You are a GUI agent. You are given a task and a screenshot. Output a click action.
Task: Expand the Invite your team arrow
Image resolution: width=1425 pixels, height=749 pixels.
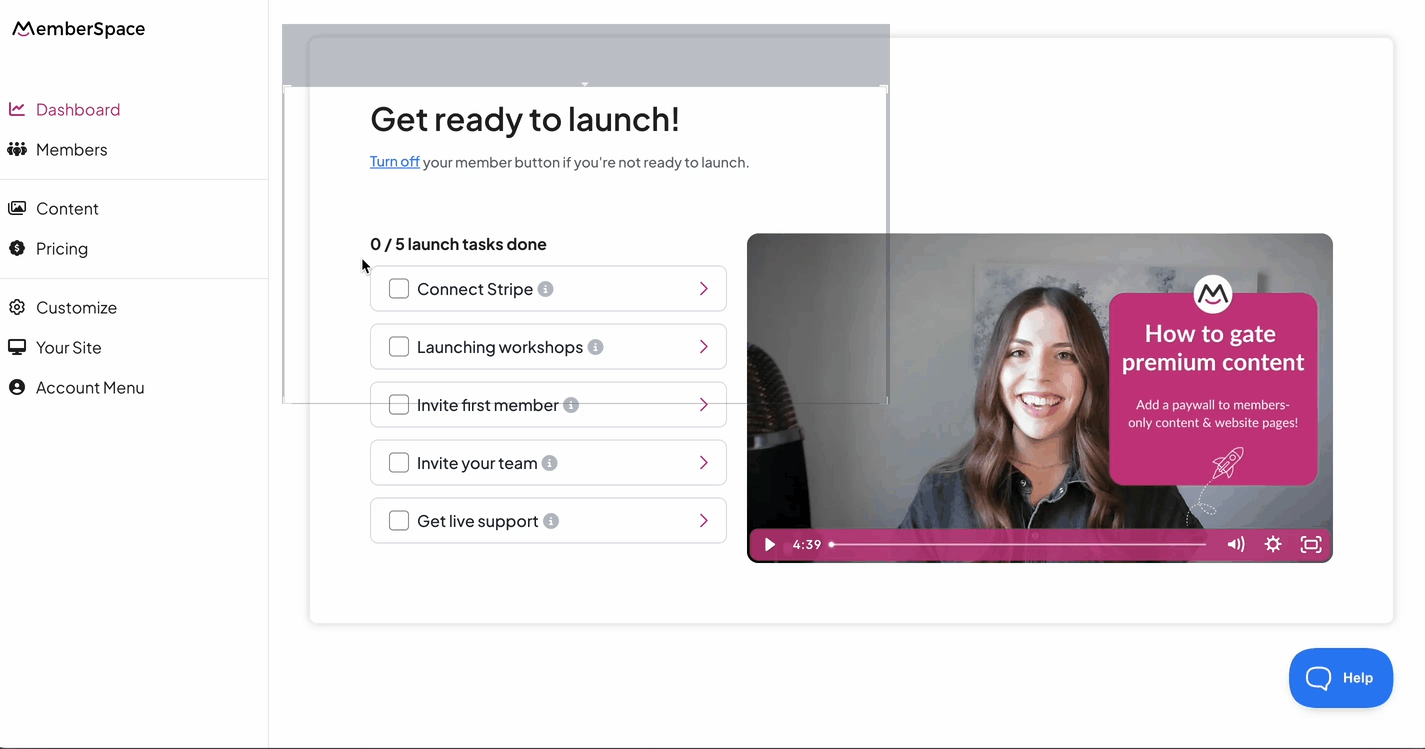click(x=704, y=463)
